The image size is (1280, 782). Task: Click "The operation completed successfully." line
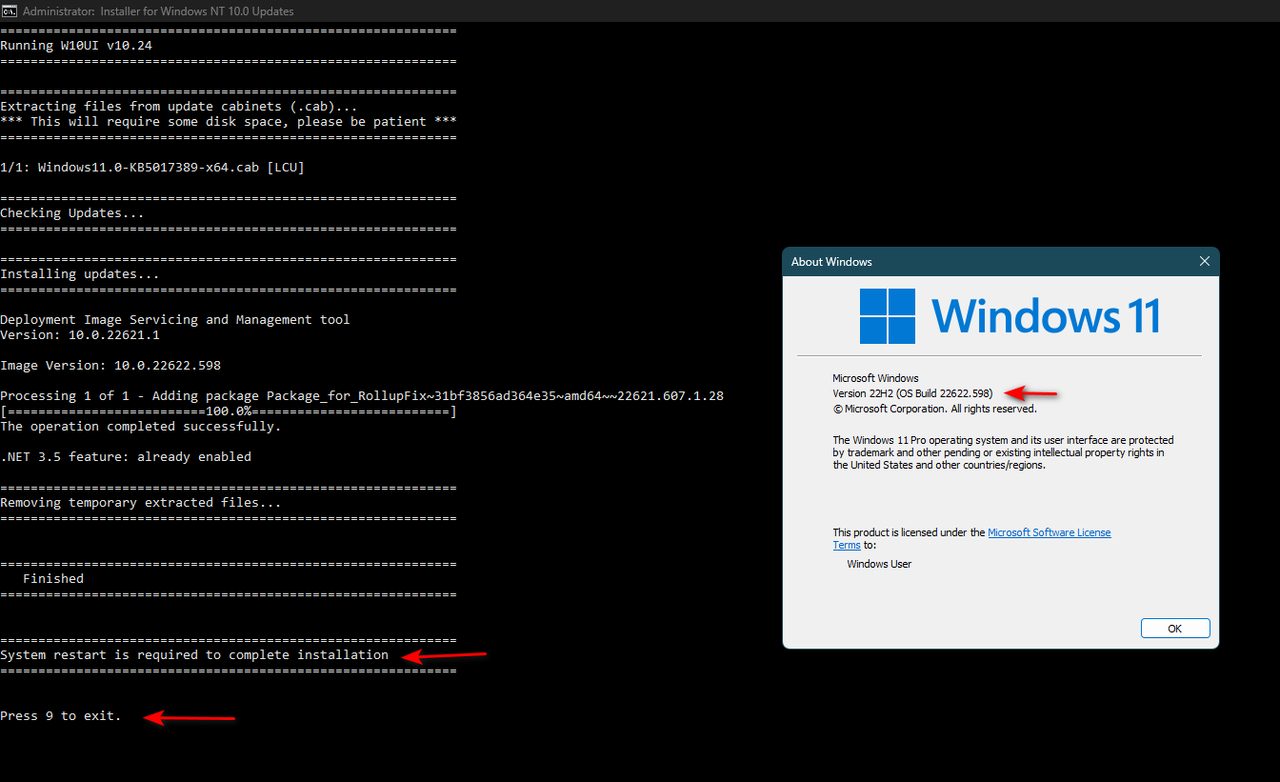point(140,426)
